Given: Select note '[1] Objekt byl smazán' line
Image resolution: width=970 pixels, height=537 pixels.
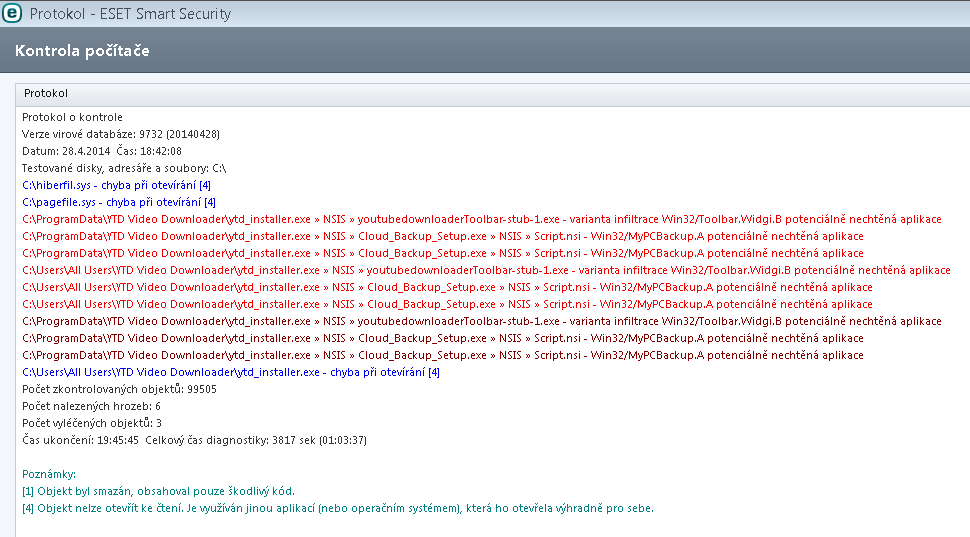Looking at the screenshot, I should coord(158,491).
